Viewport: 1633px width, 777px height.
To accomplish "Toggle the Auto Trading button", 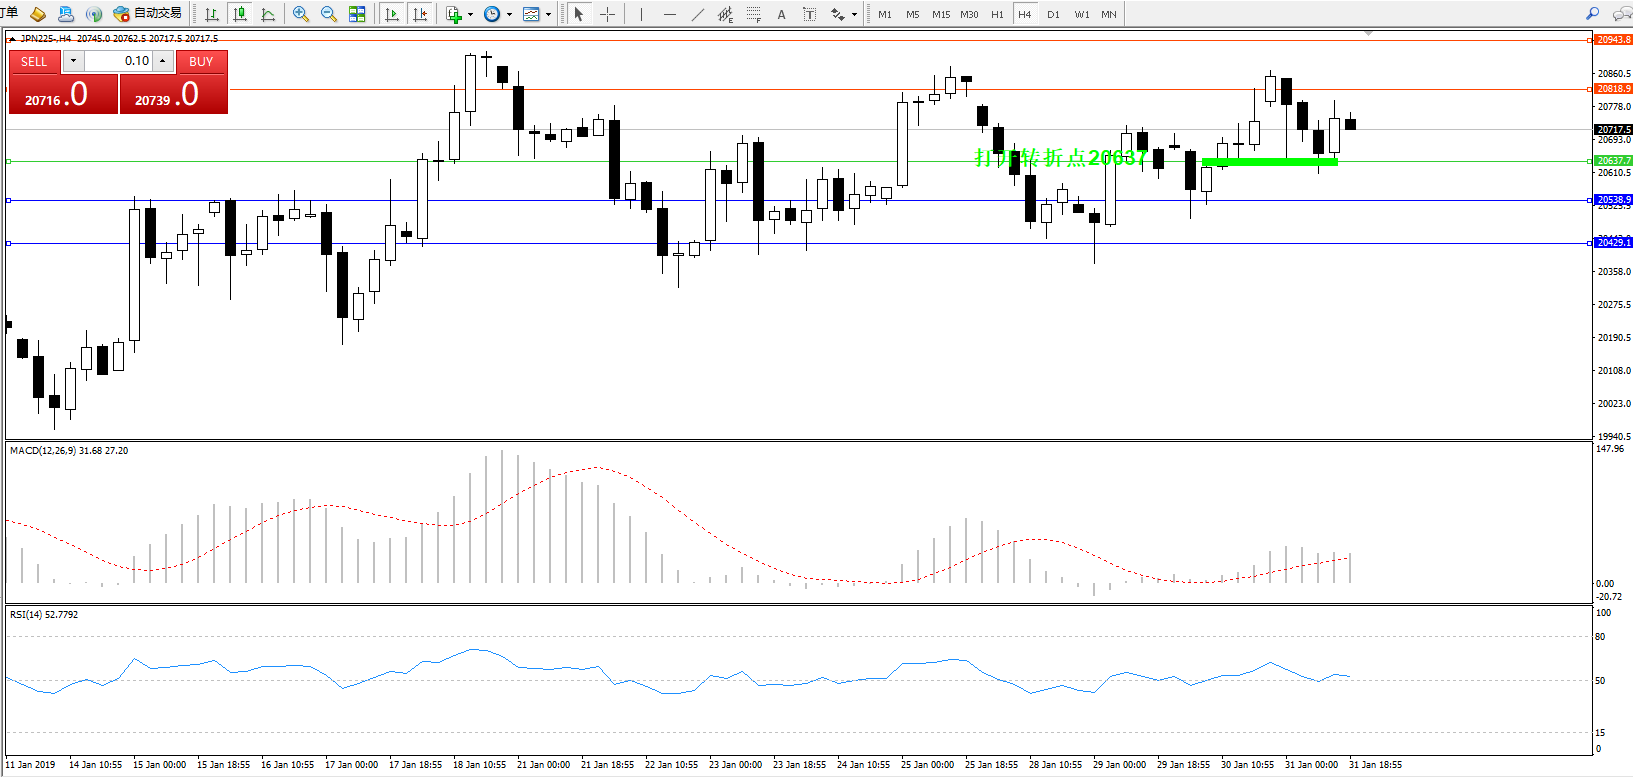I will pyautogui.click(x=148, y=13).
